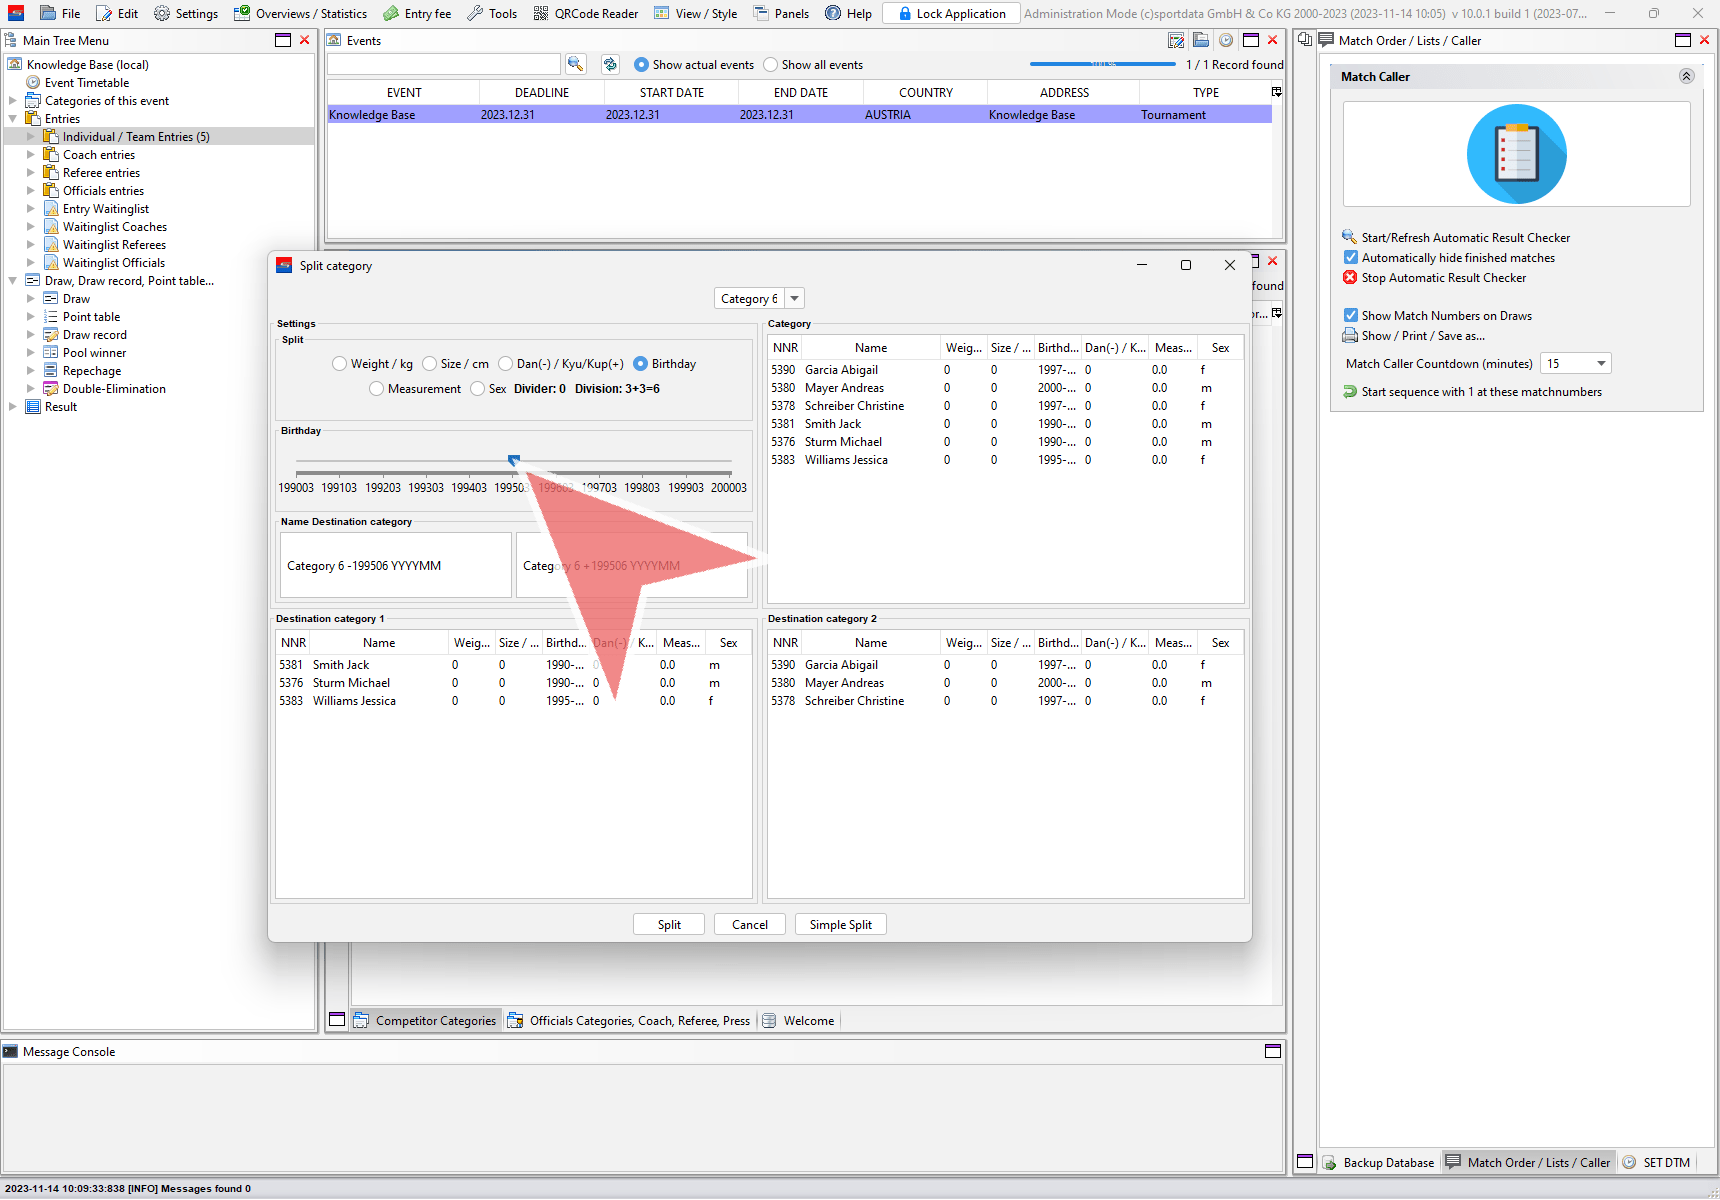Click the Lock Application button
This screenshot has height=1200, width=1720.
point(951,13)
